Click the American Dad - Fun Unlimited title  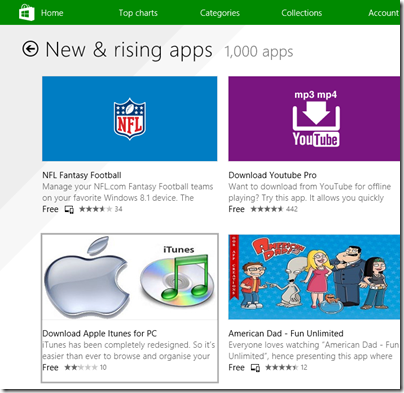(x=286, y=333)
